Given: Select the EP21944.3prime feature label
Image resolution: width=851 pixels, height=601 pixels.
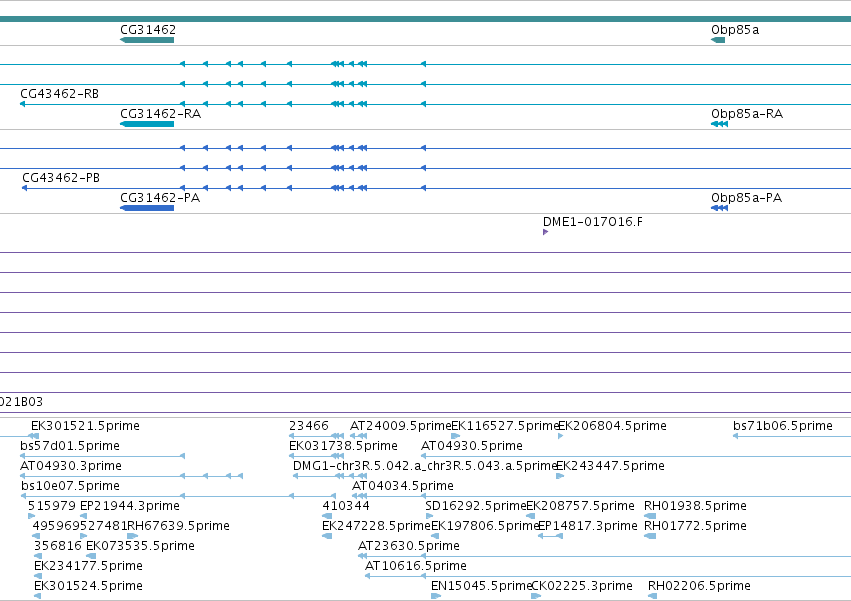Looking at the screenshot, I should click(130, 507).
